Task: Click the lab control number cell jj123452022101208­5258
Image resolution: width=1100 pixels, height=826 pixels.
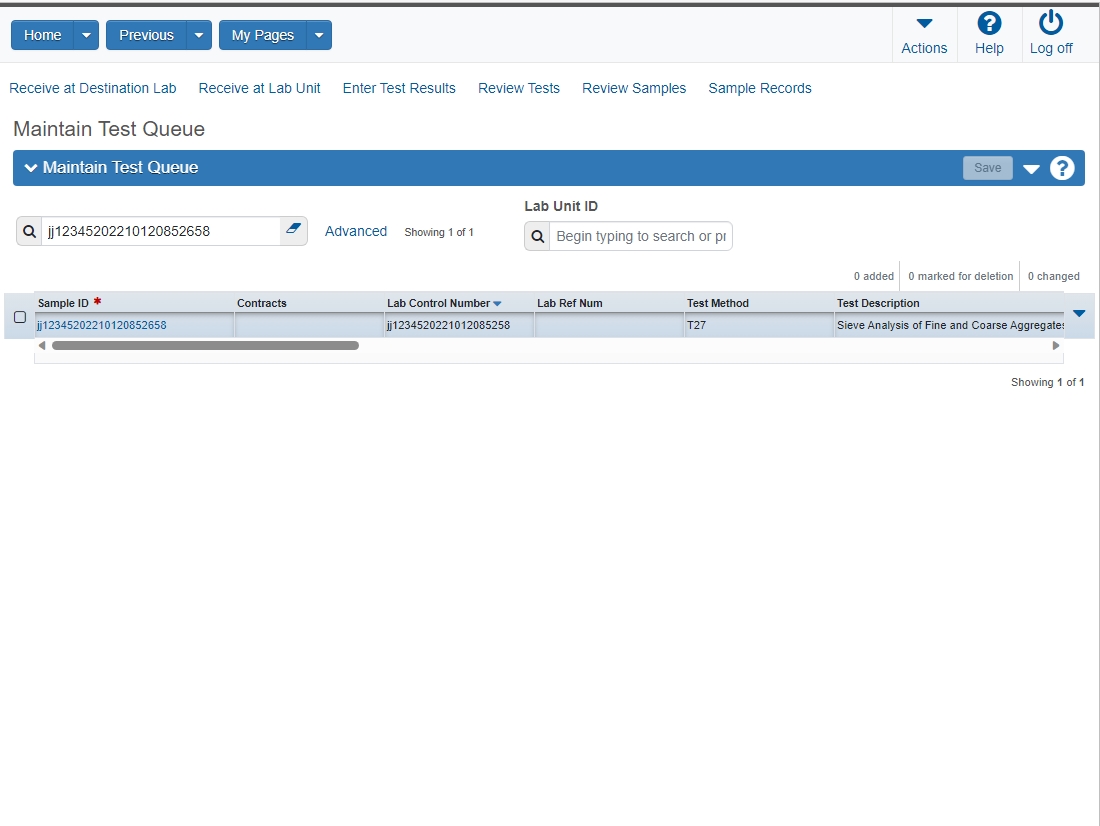Action: tap(459, 326)
